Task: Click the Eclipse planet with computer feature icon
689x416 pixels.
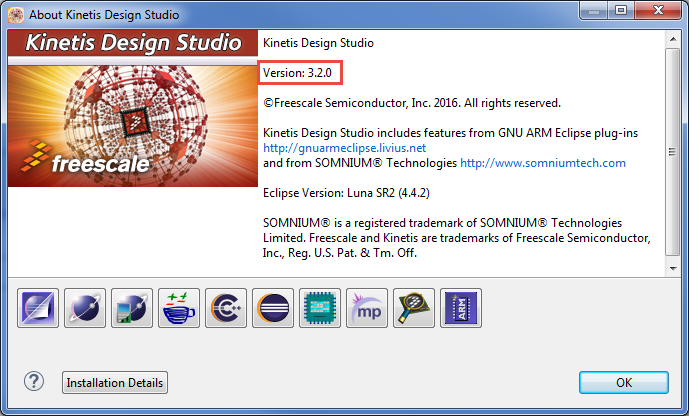Action: click(x=132, y=308)
